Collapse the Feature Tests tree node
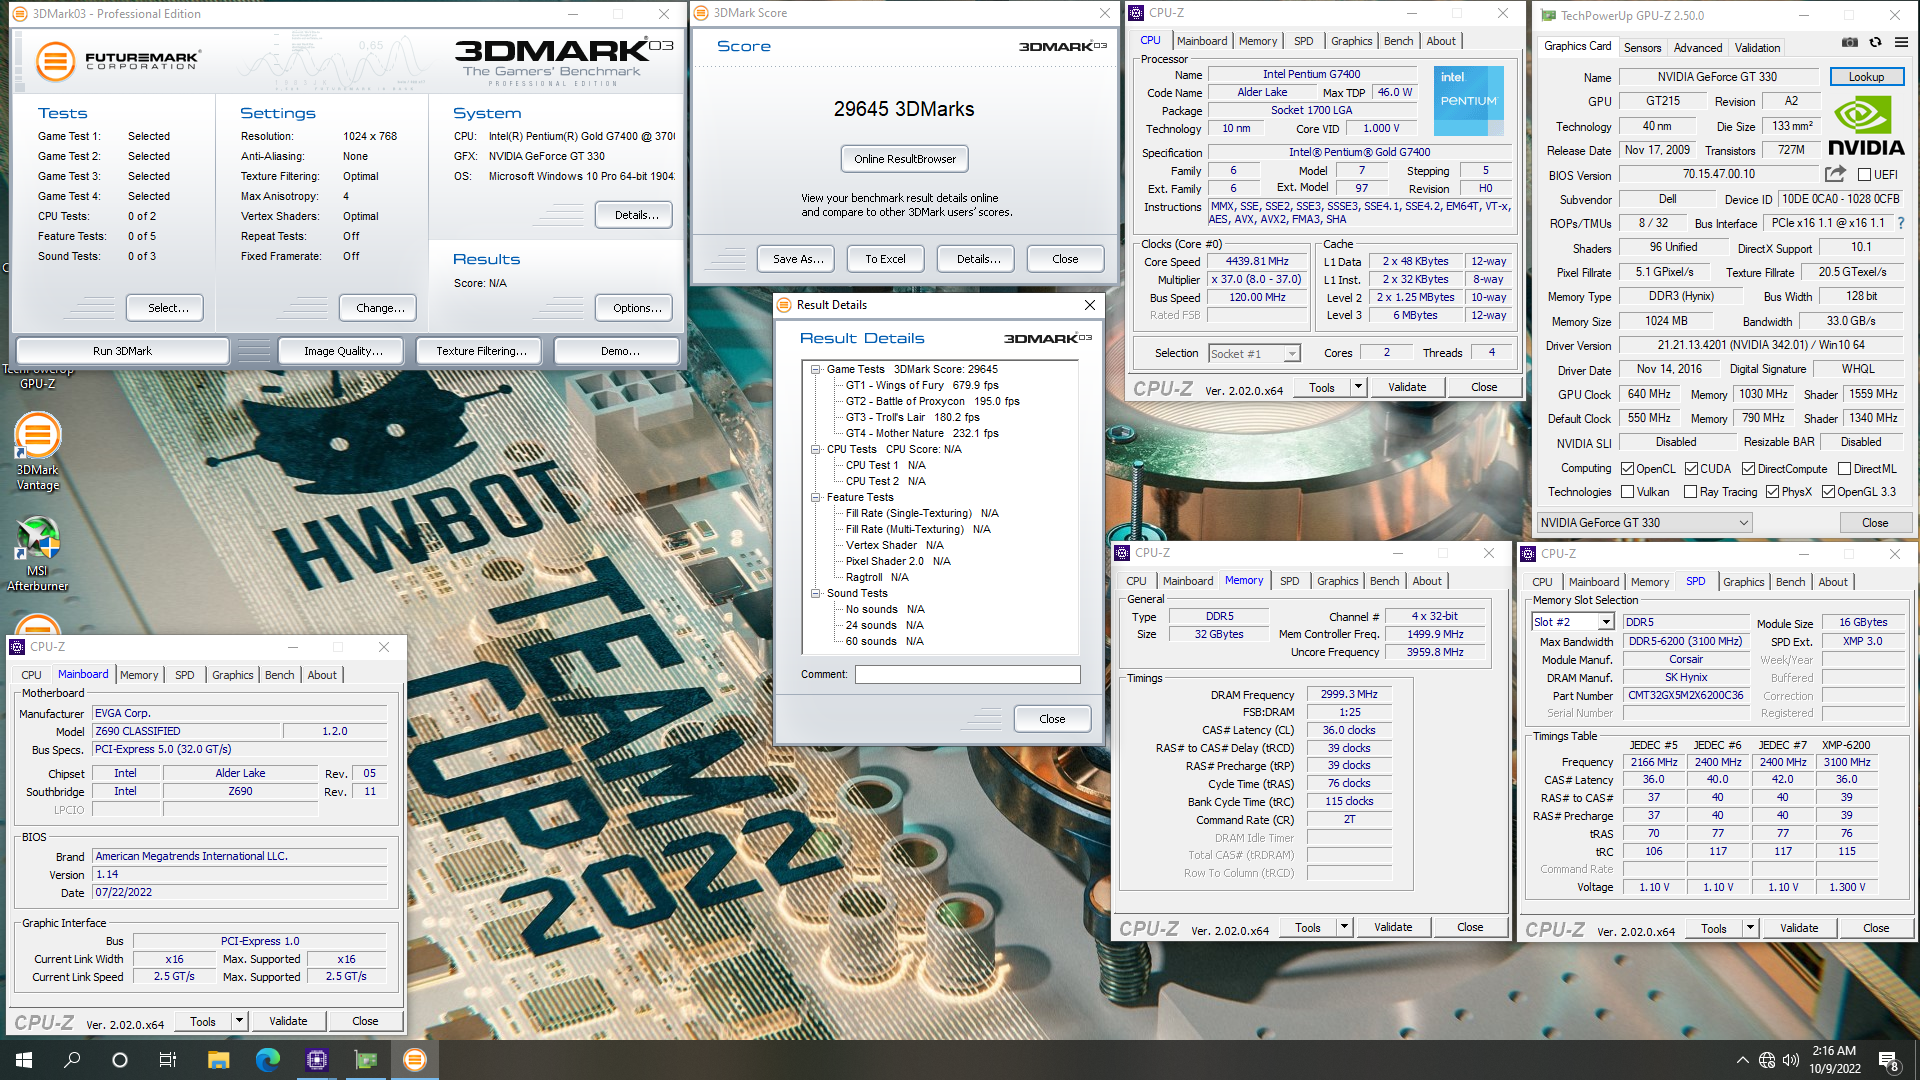The width and height of the screenshot is (1920, 1080). 816,497
